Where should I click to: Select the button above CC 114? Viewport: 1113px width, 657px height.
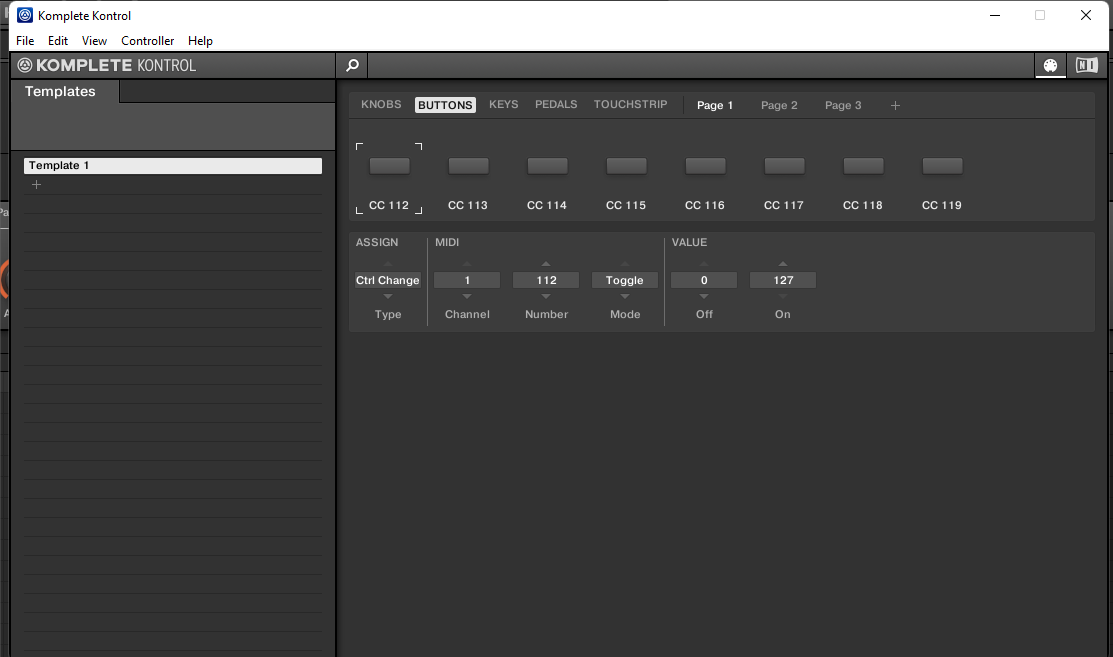tap(547, 166)
